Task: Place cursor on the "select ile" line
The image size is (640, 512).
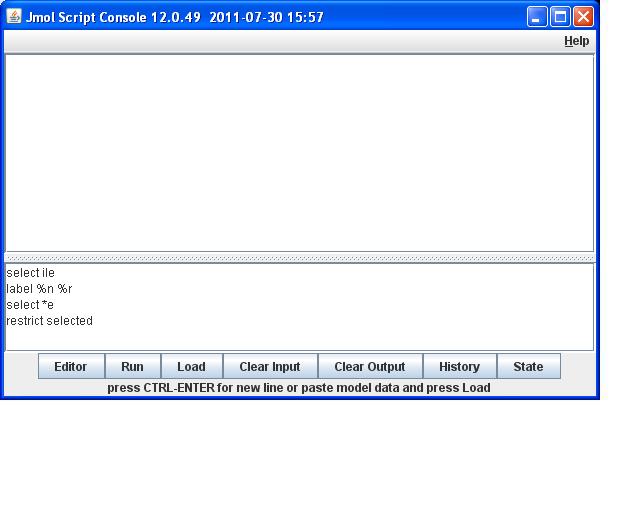Action: [31, 273]
